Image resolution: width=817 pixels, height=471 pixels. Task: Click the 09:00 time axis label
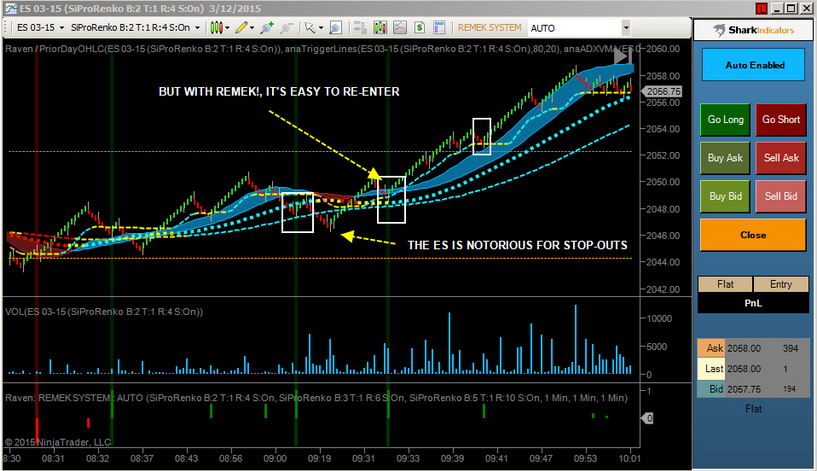[275, 458]
